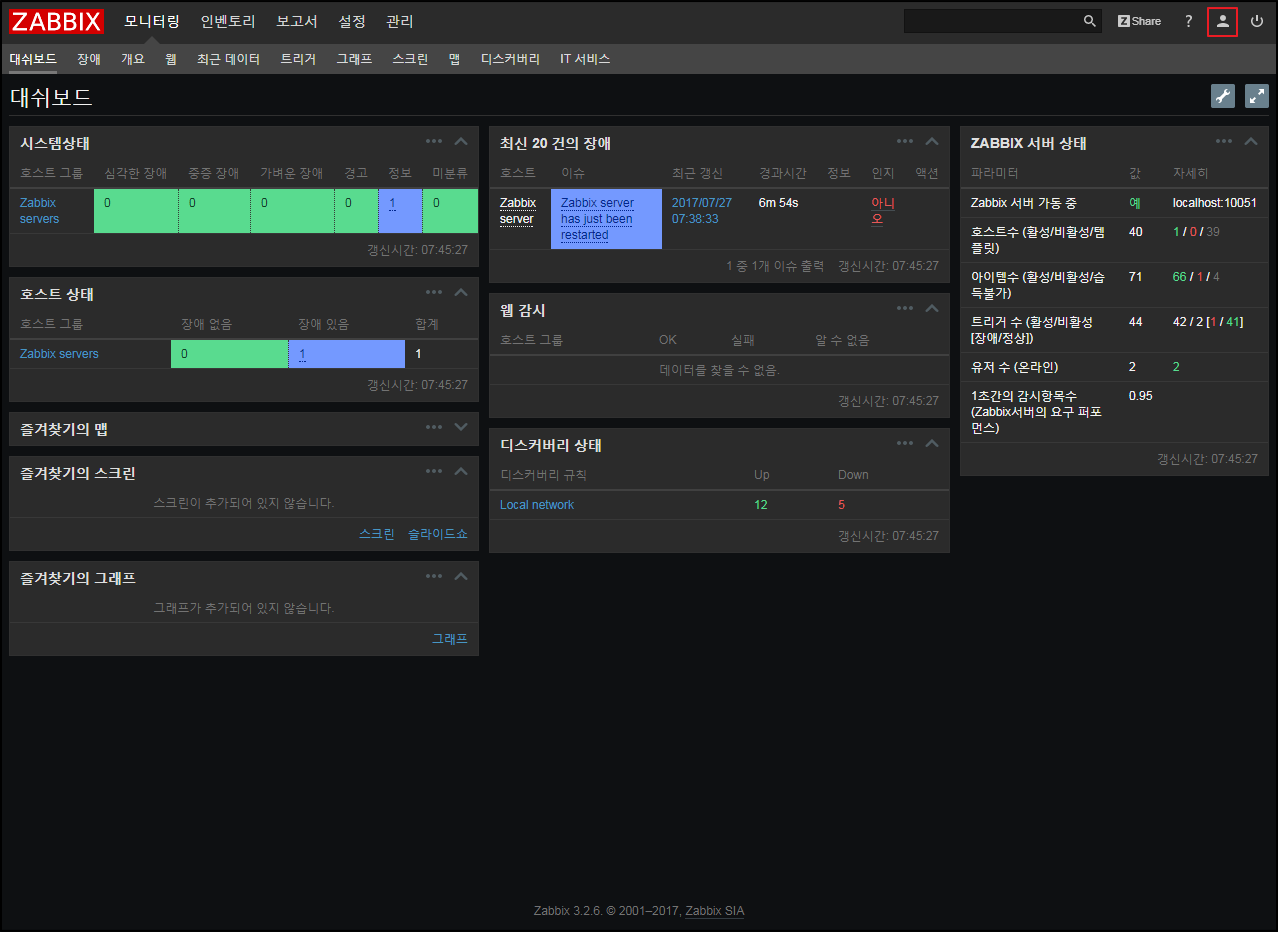This screenshot has width=1278, height=932.
Task: Click the 아니오 acknowledge link
Action: (x=883, y=211)
